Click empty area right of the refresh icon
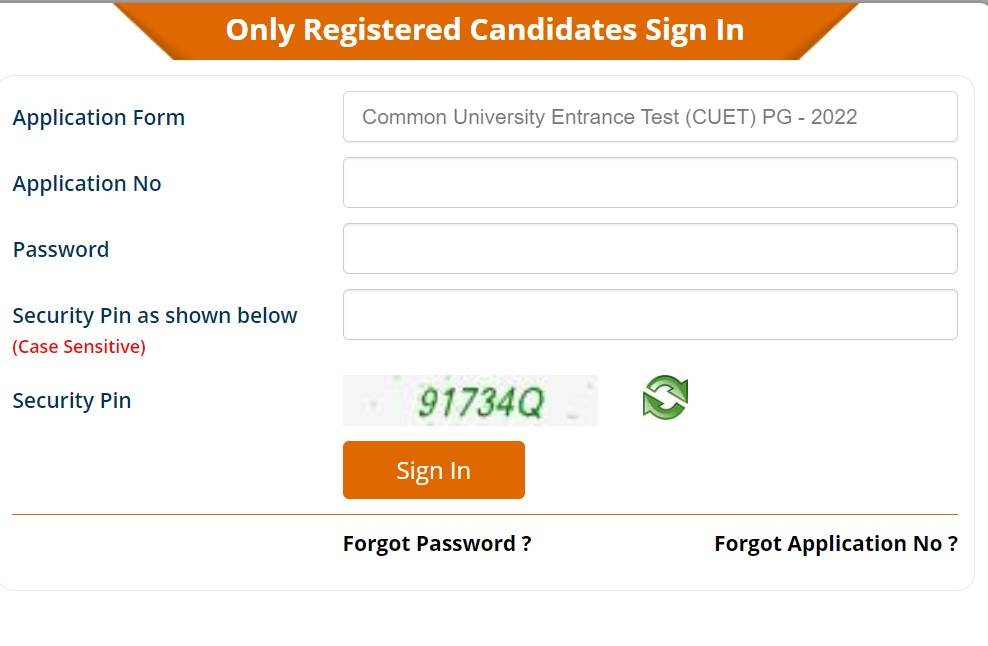This screenshot has height=646, width=988. pyautogui.click(x=820, y=400)
